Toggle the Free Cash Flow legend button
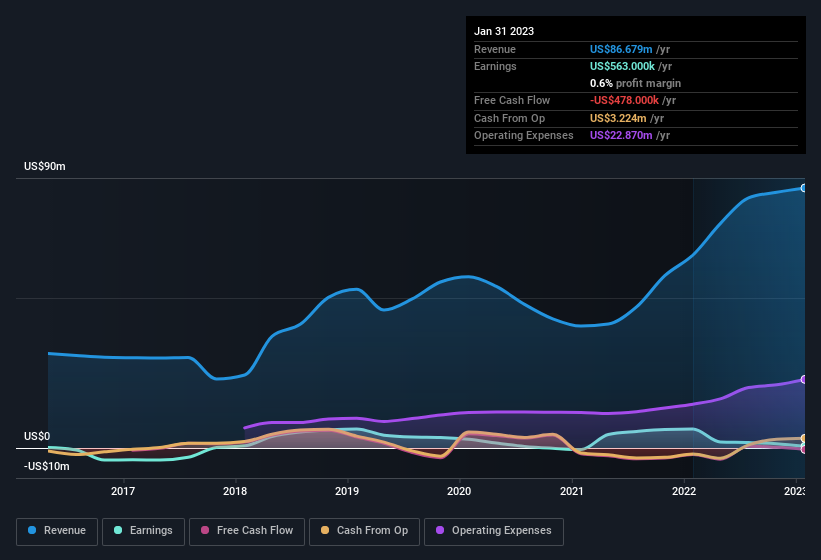Image resolution: width=821 pixels, height=560 pixels. [x=247, y=532]
